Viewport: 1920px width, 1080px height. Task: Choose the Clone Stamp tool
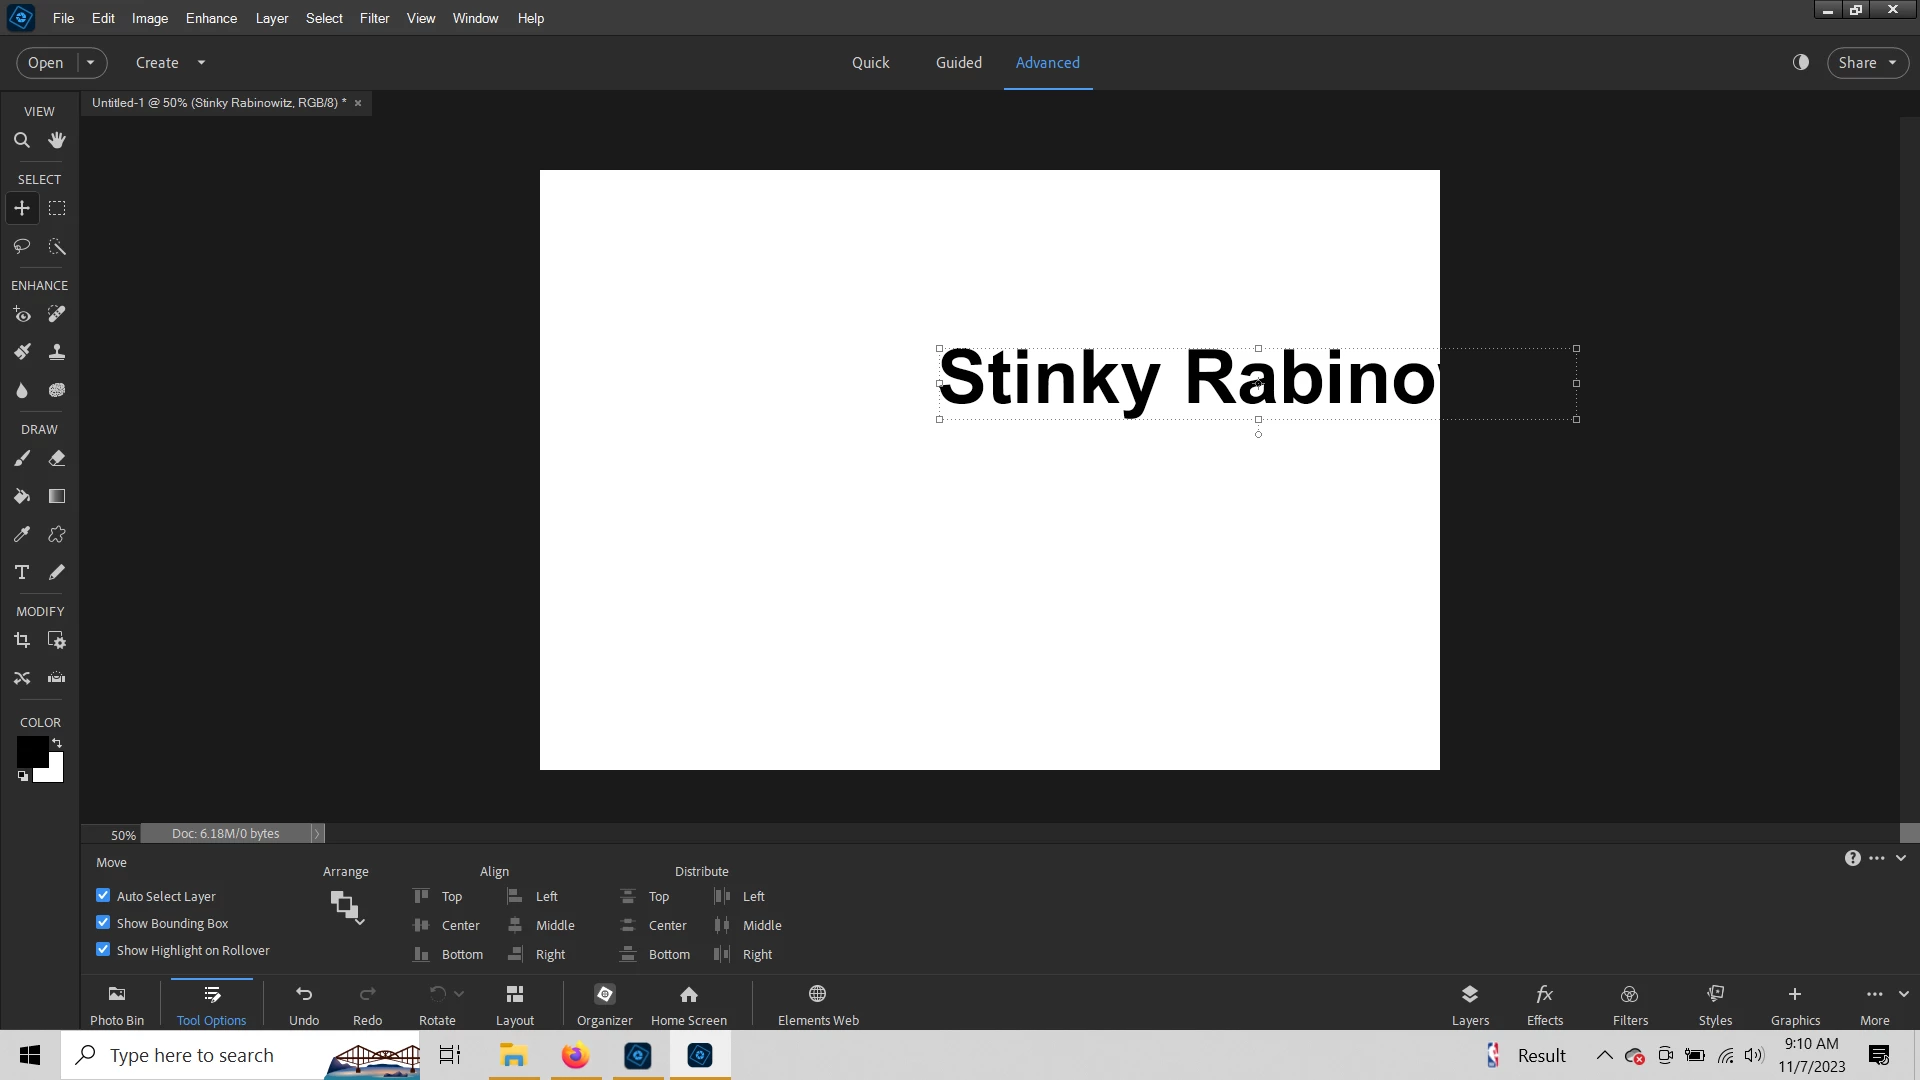tap(57, 352)
